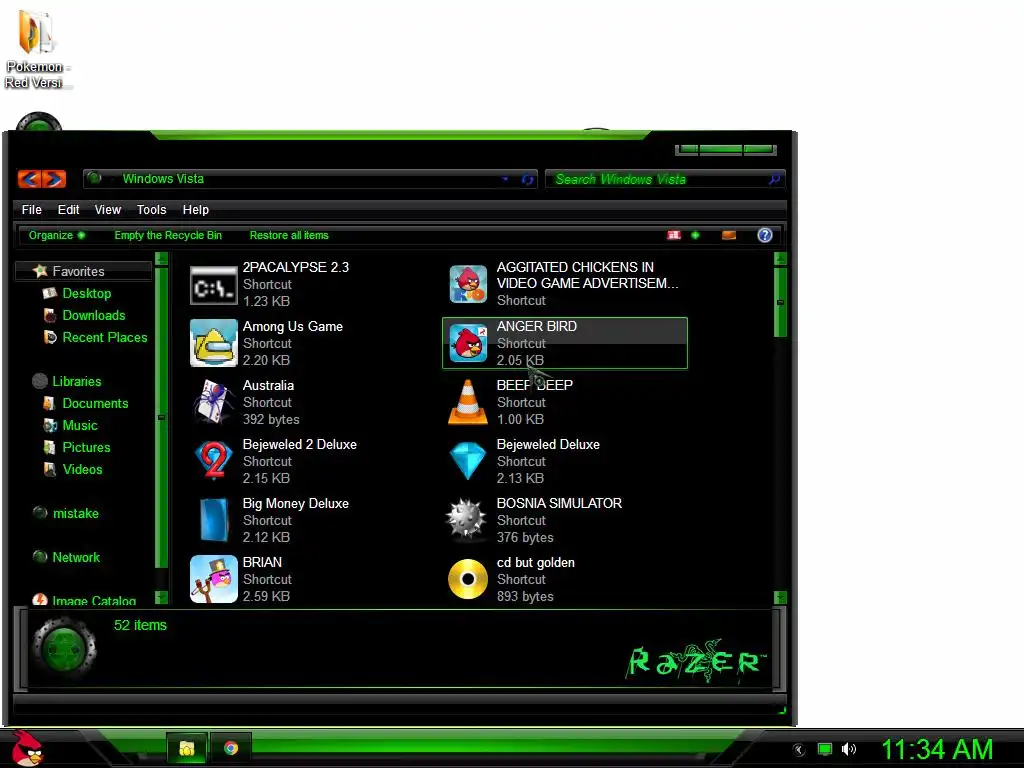Click the Angry Birds start button
The height and width of the screenshot is (768, 1024).
click(x=27, y=748)
